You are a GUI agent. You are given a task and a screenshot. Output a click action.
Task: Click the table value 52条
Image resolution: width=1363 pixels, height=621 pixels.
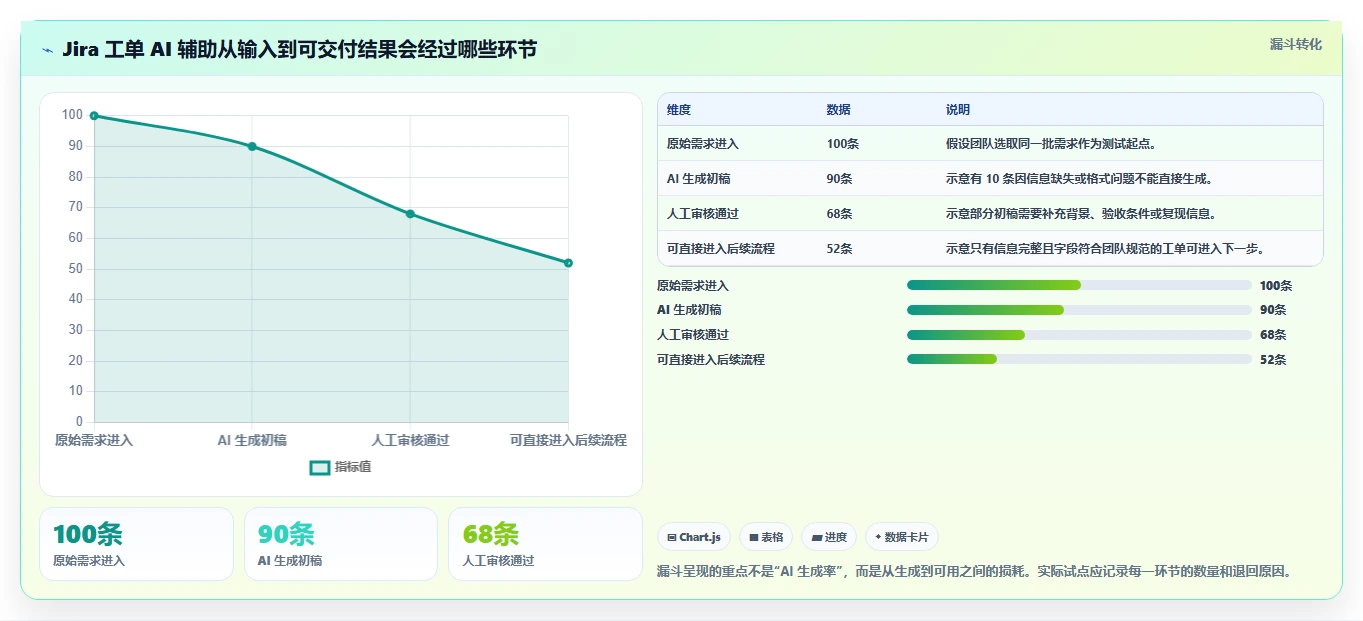840,249
